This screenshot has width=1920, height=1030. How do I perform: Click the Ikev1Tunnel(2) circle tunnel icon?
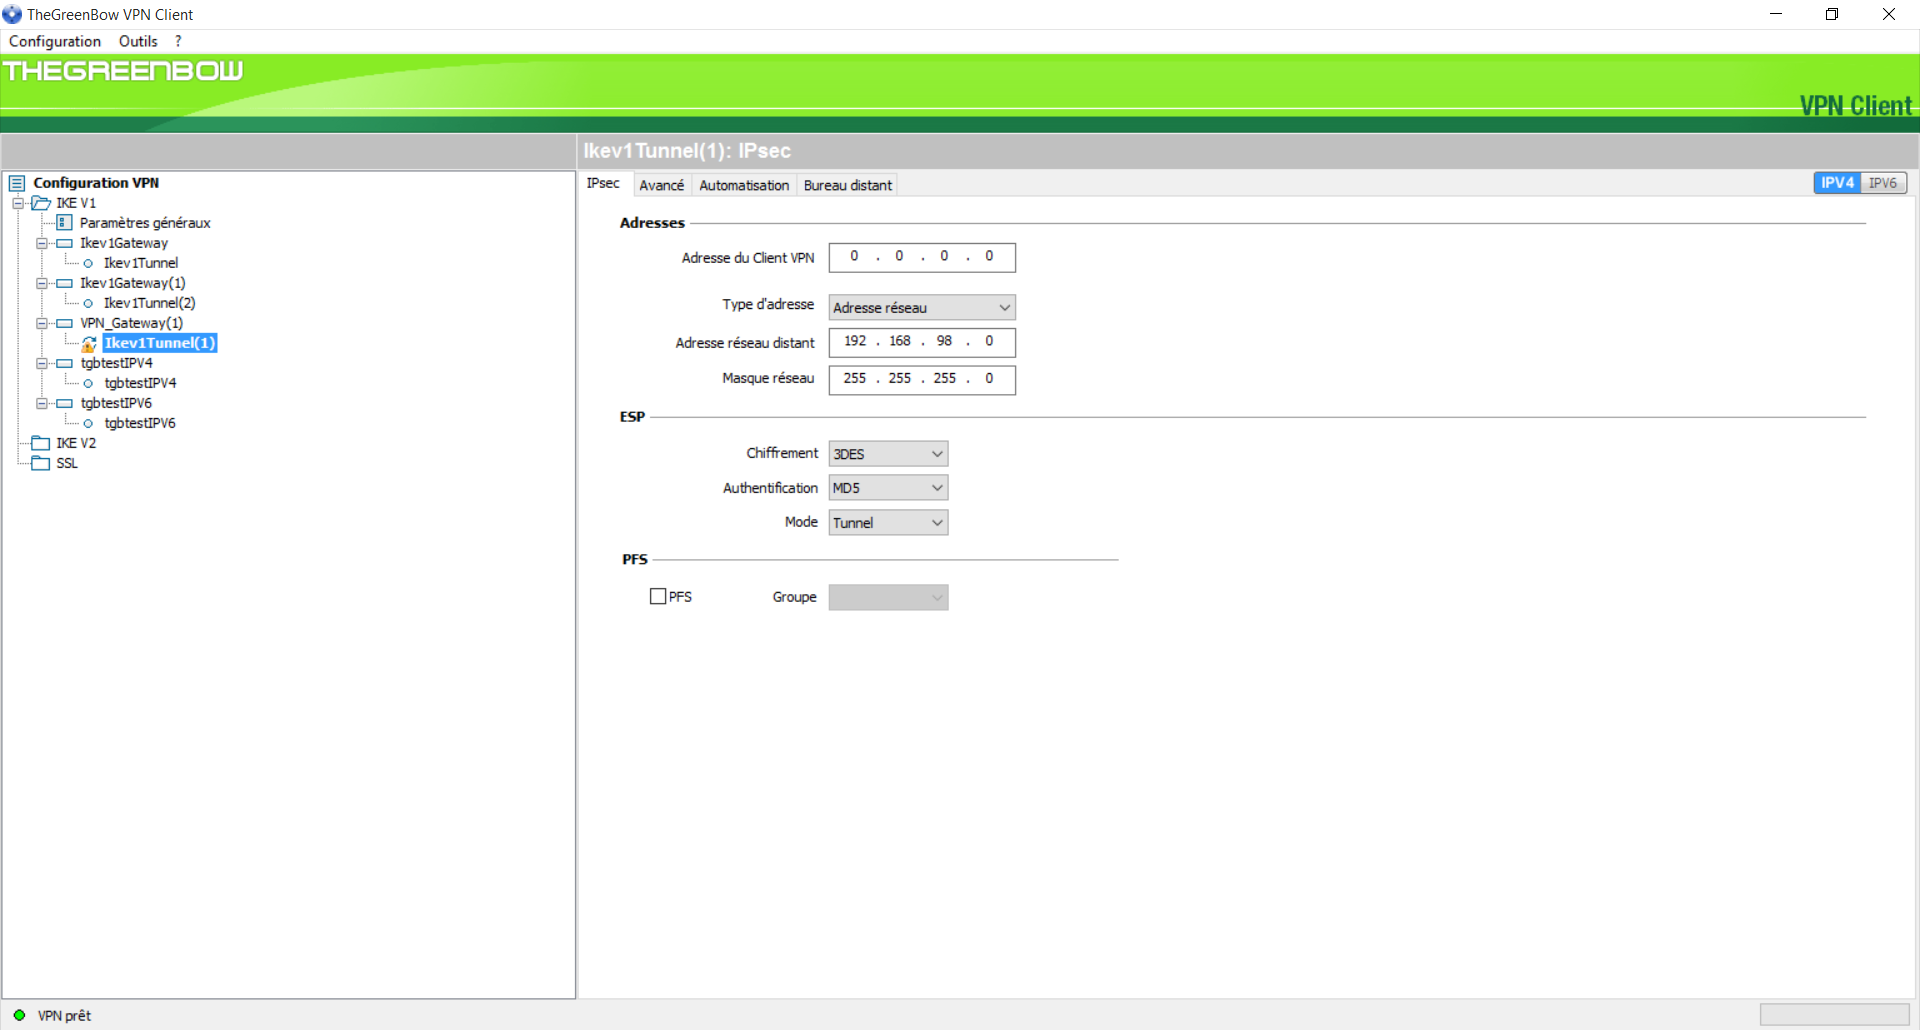88,303
